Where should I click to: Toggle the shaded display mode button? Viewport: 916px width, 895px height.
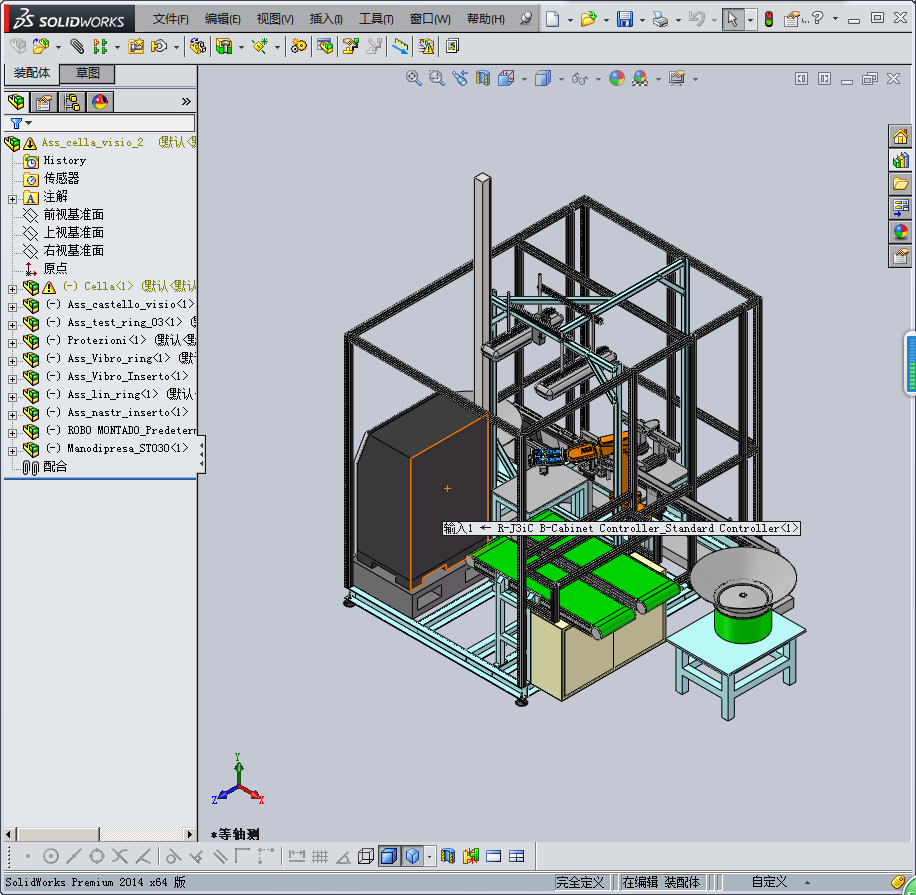(412, 856)
